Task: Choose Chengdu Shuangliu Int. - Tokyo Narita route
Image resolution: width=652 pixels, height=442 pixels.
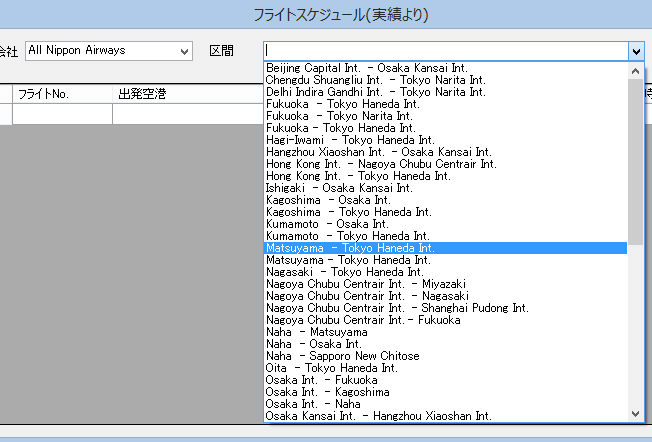Action: (376, 80)
